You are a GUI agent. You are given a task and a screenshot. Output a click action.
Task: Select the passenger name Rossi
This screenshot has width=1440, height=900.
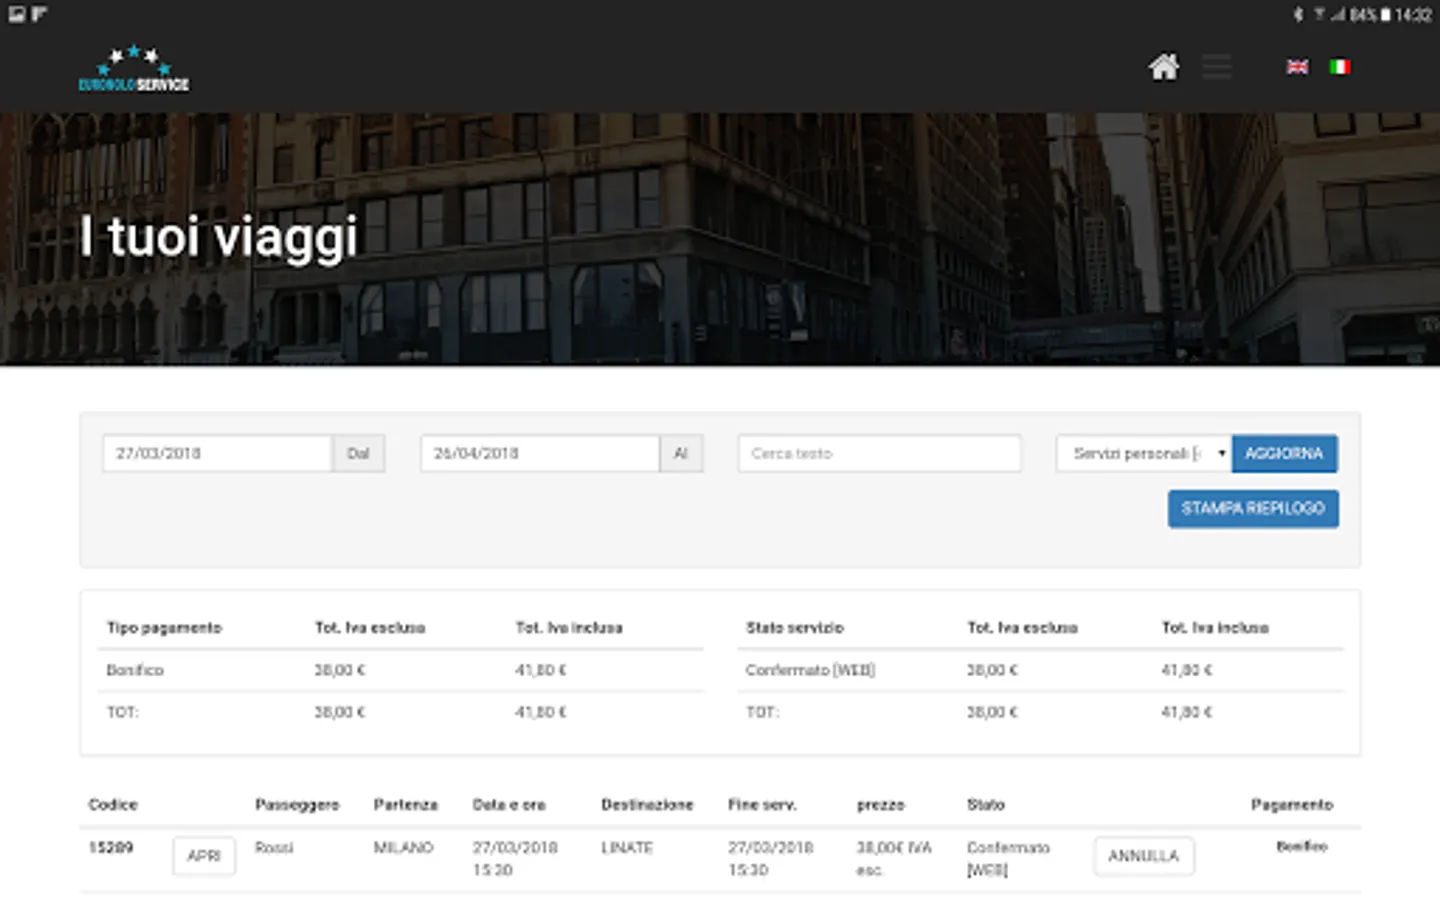tap(274, 848)
